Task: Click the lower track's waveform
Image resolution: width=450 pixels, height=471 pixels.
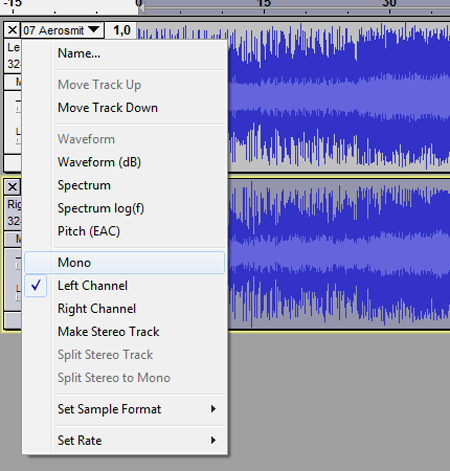Action: (339, 253)
